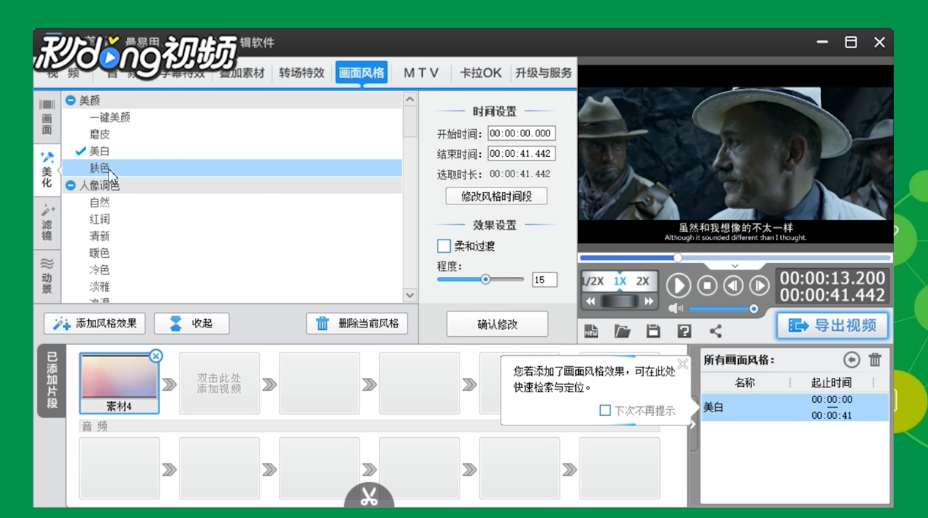Close the style tip popup
Viewport: 928px width, 518px height.
[x=682, y=364]
